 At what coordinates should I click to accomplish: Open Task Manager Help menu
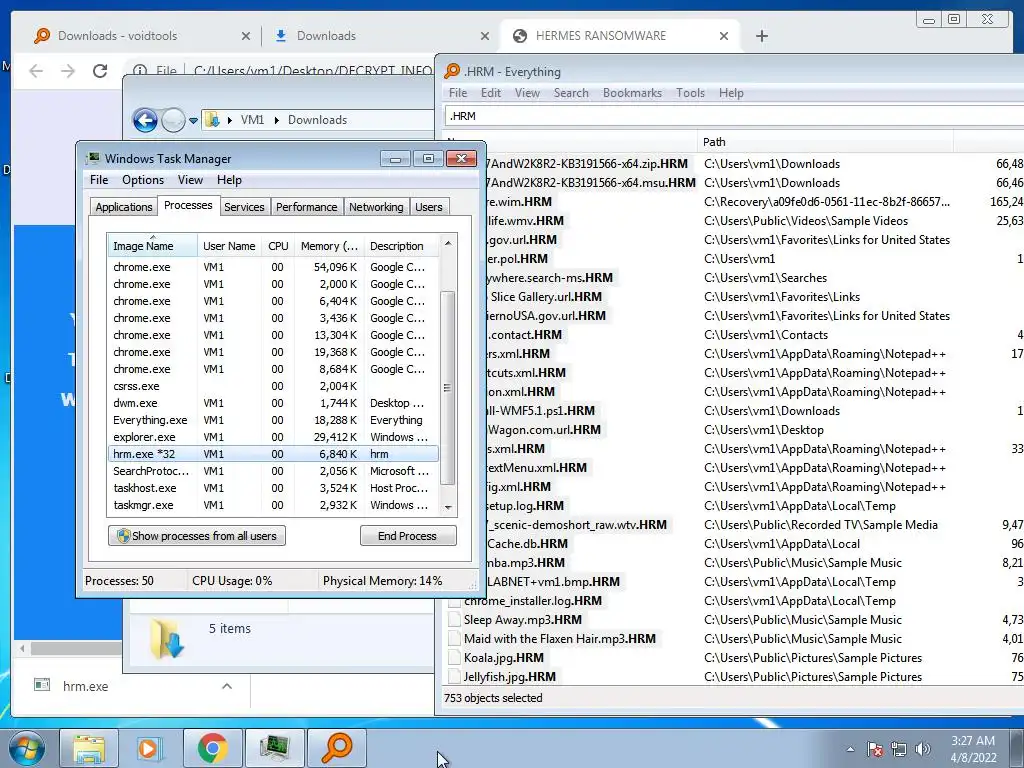point(229,180)
